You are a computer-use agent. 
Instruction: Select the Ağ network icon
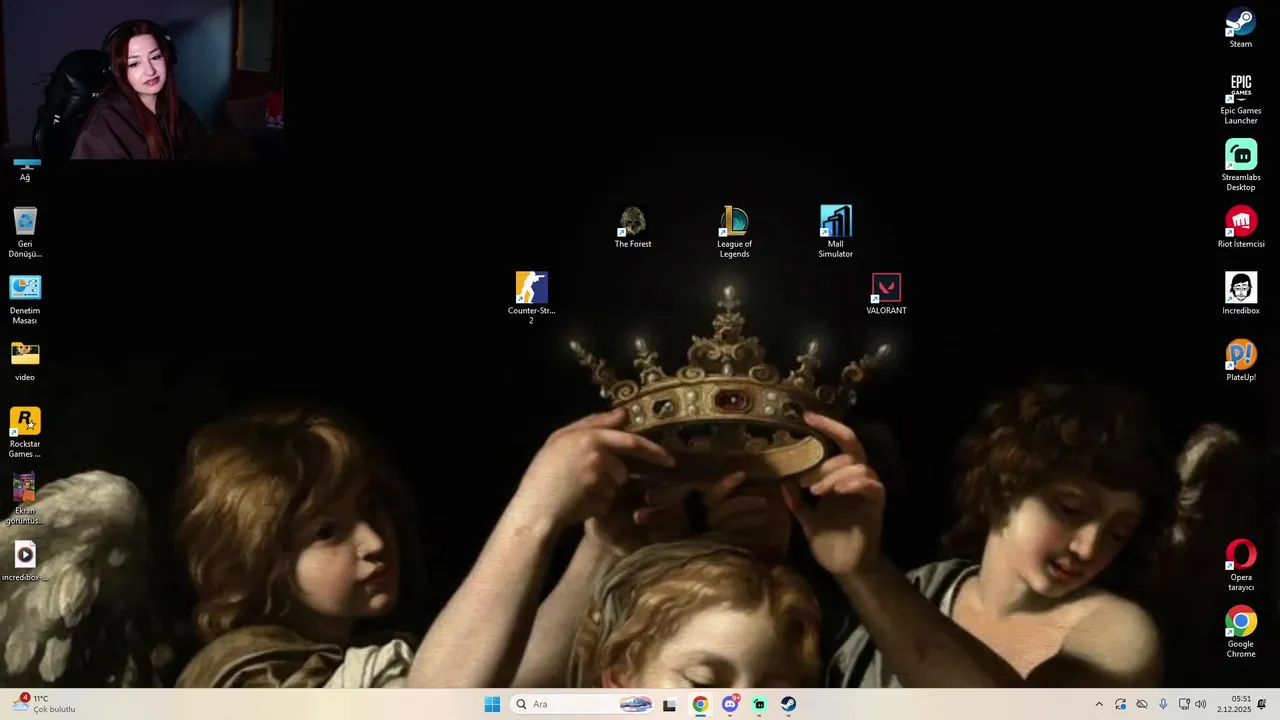point(25,168)
